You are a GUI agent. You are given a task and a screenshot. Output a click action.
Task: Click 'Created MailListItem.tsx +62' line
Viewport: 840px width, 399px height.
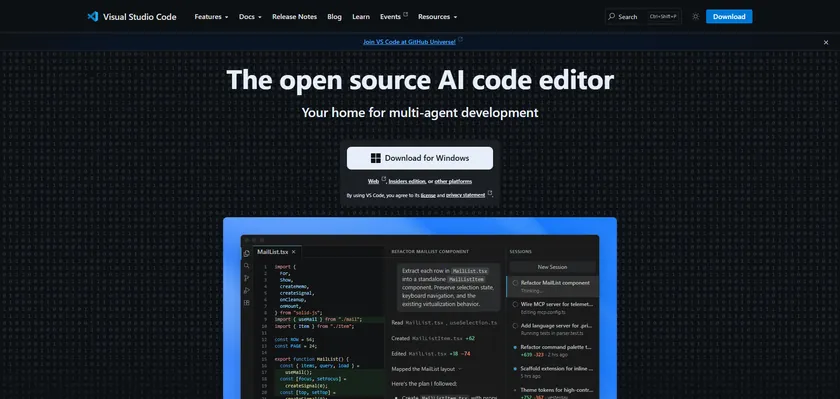[x=433, y=338]
